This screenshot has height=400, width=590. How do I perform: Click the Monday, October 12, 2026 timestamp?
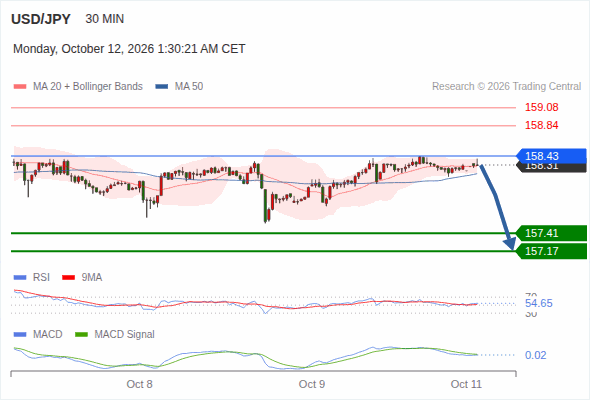(129, 49)
